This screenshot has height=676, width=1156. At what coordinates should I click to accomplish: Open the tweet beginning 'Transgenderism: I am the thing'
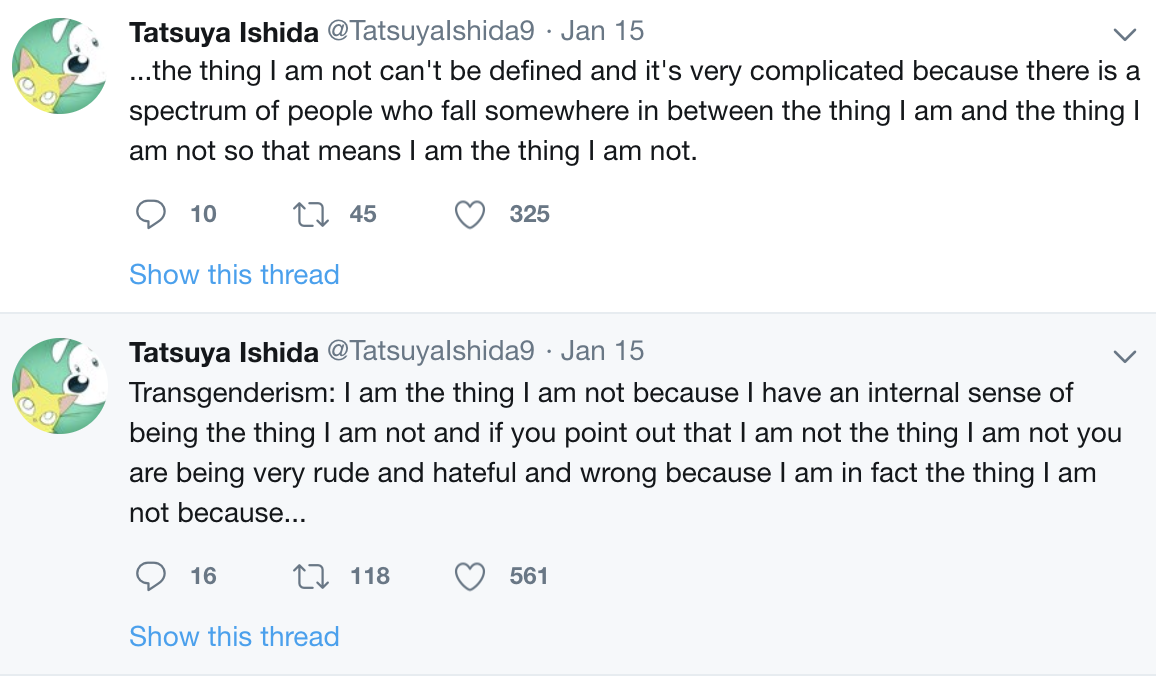(x=625, y=453)
